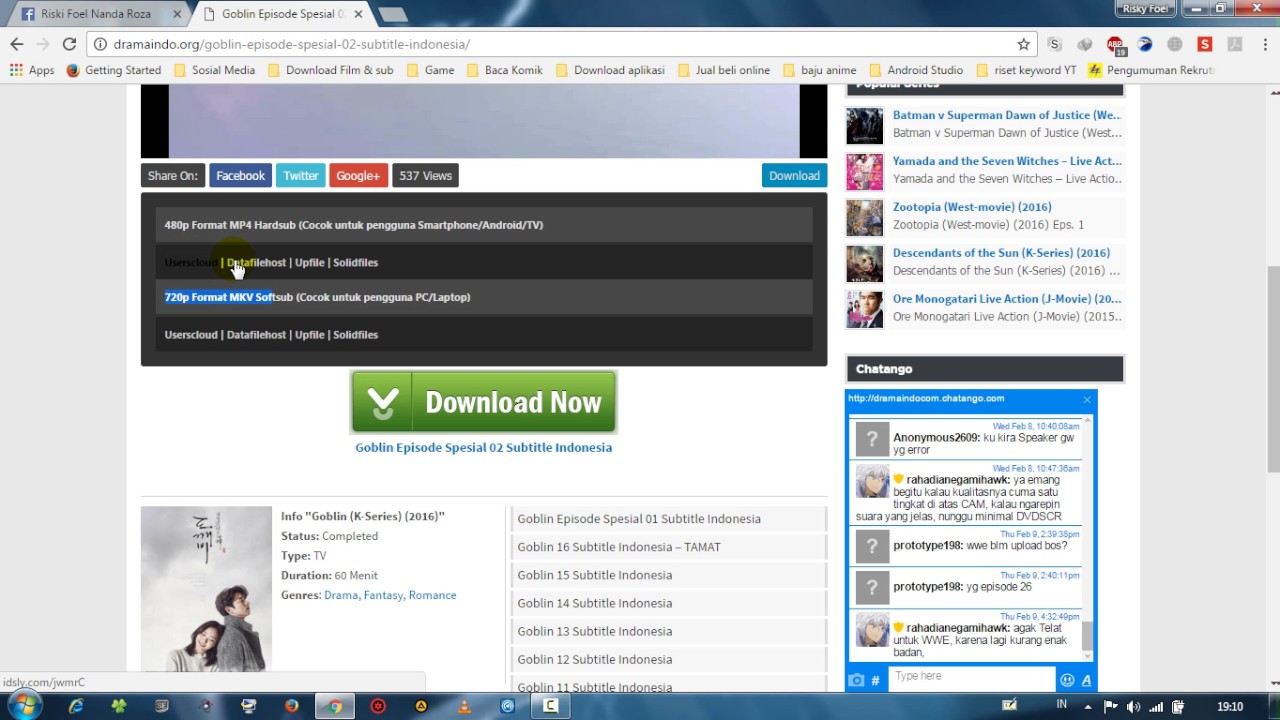Select the Goblin Episode Spesial tab
This screenshot has width=1280, height=720.
(x=282, y=14)
